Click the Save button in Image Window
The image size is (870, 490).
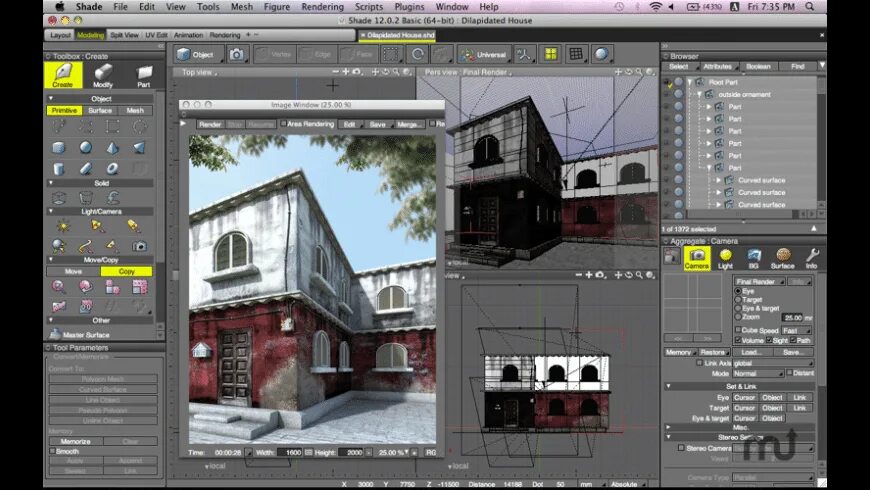378,124
